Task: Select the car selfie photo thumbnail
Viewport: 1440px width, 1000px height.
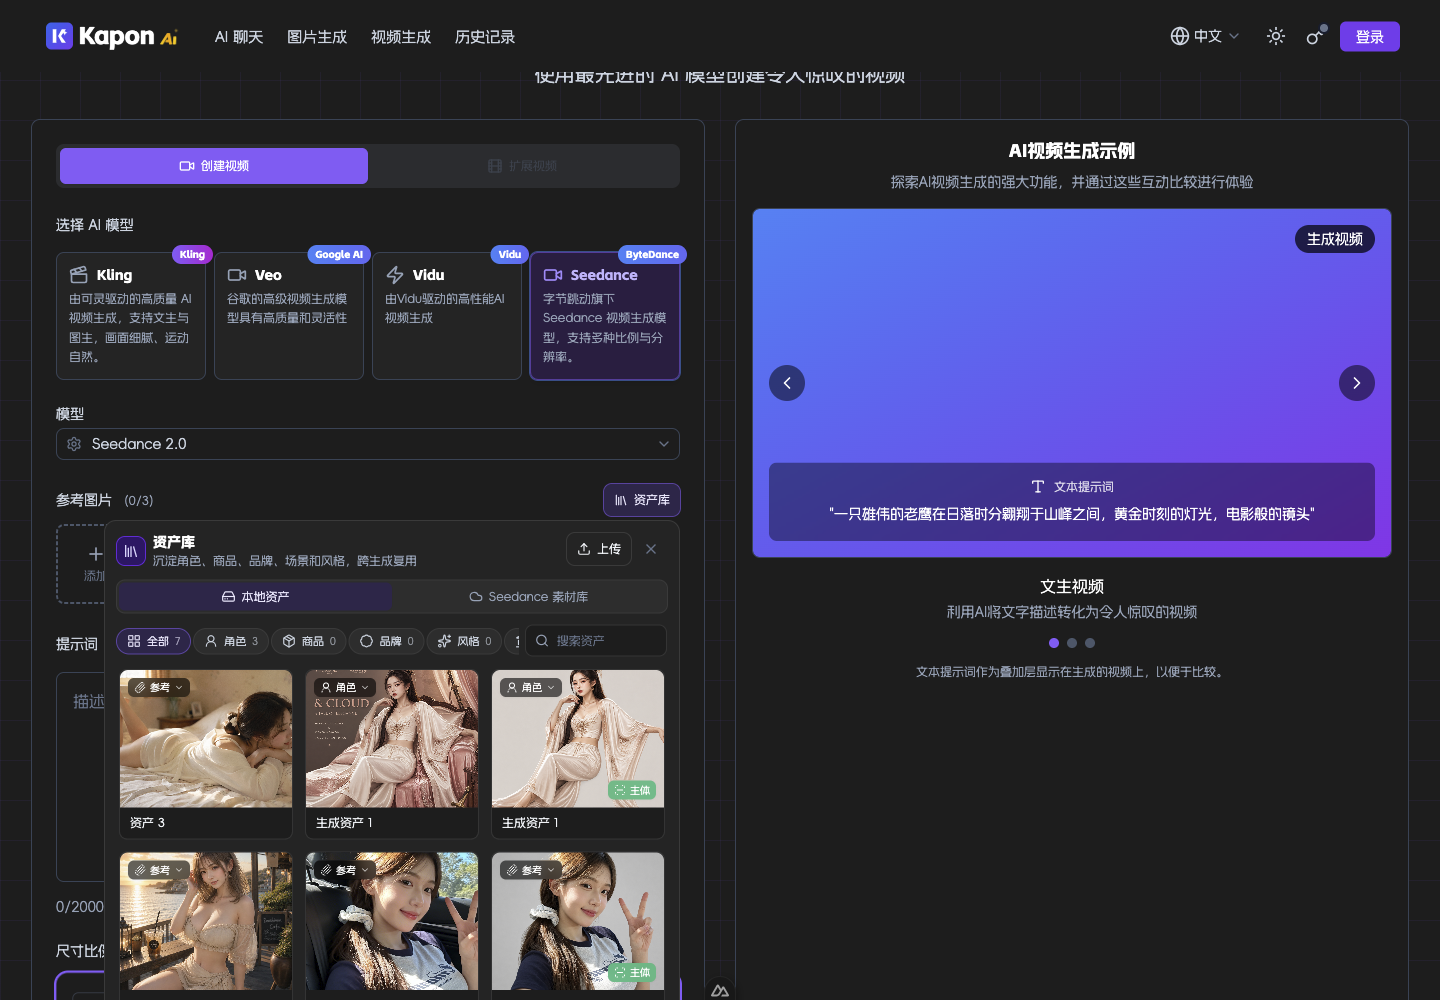Action: (x=392, y=922)
